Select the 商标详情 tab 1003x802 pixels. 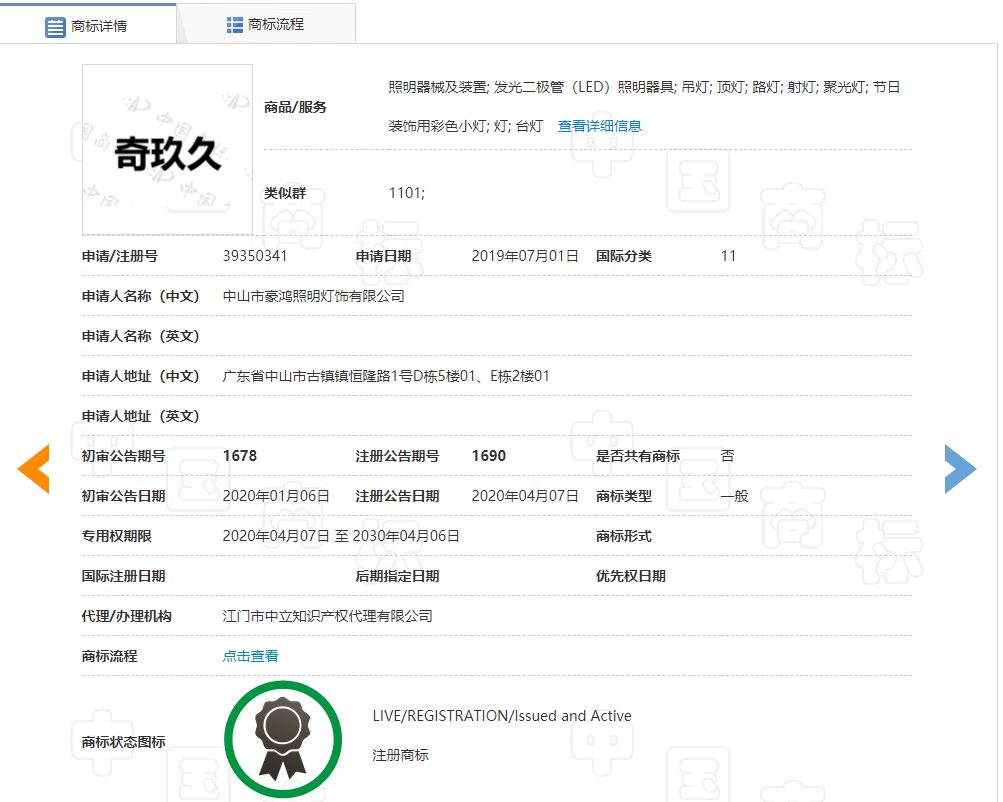[x=88, y=26]
